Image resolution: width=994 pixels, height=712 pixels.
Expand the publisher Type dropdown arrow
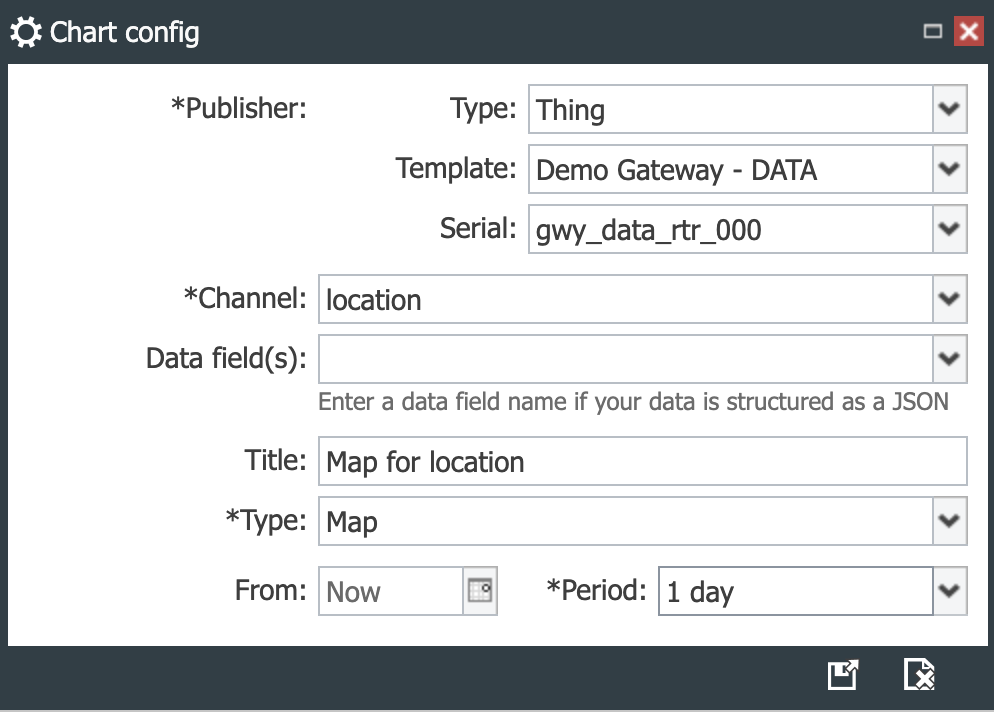[x=949, y=109]
